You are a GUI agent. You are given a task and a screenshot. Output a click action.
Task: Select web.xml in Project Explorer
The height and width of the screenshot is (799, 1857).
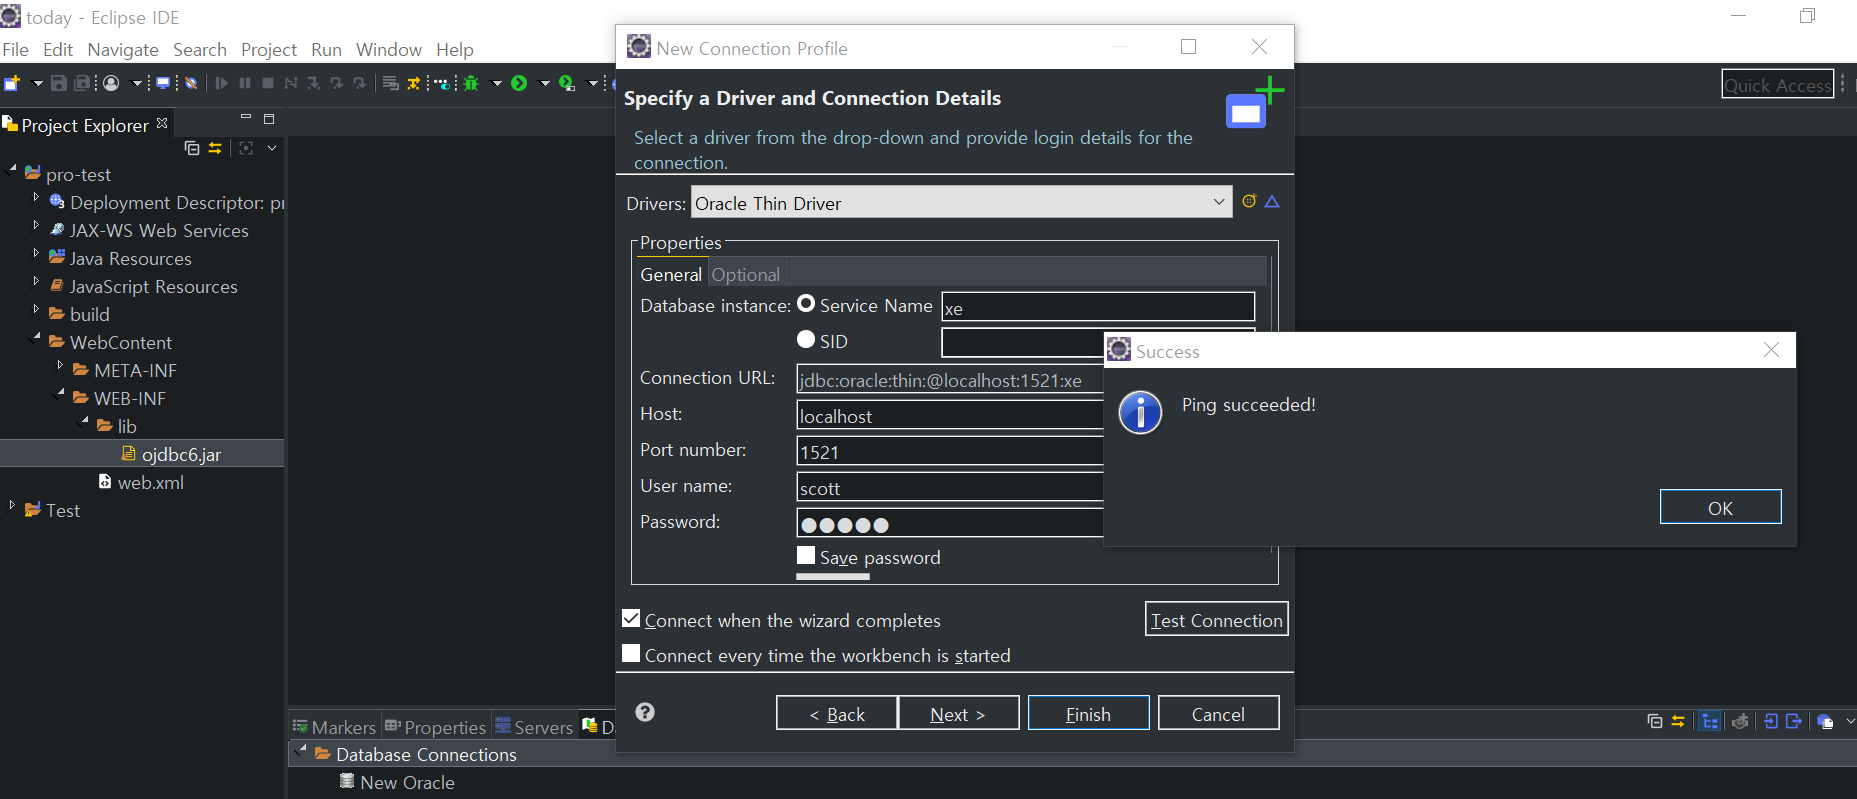point(150,482)
